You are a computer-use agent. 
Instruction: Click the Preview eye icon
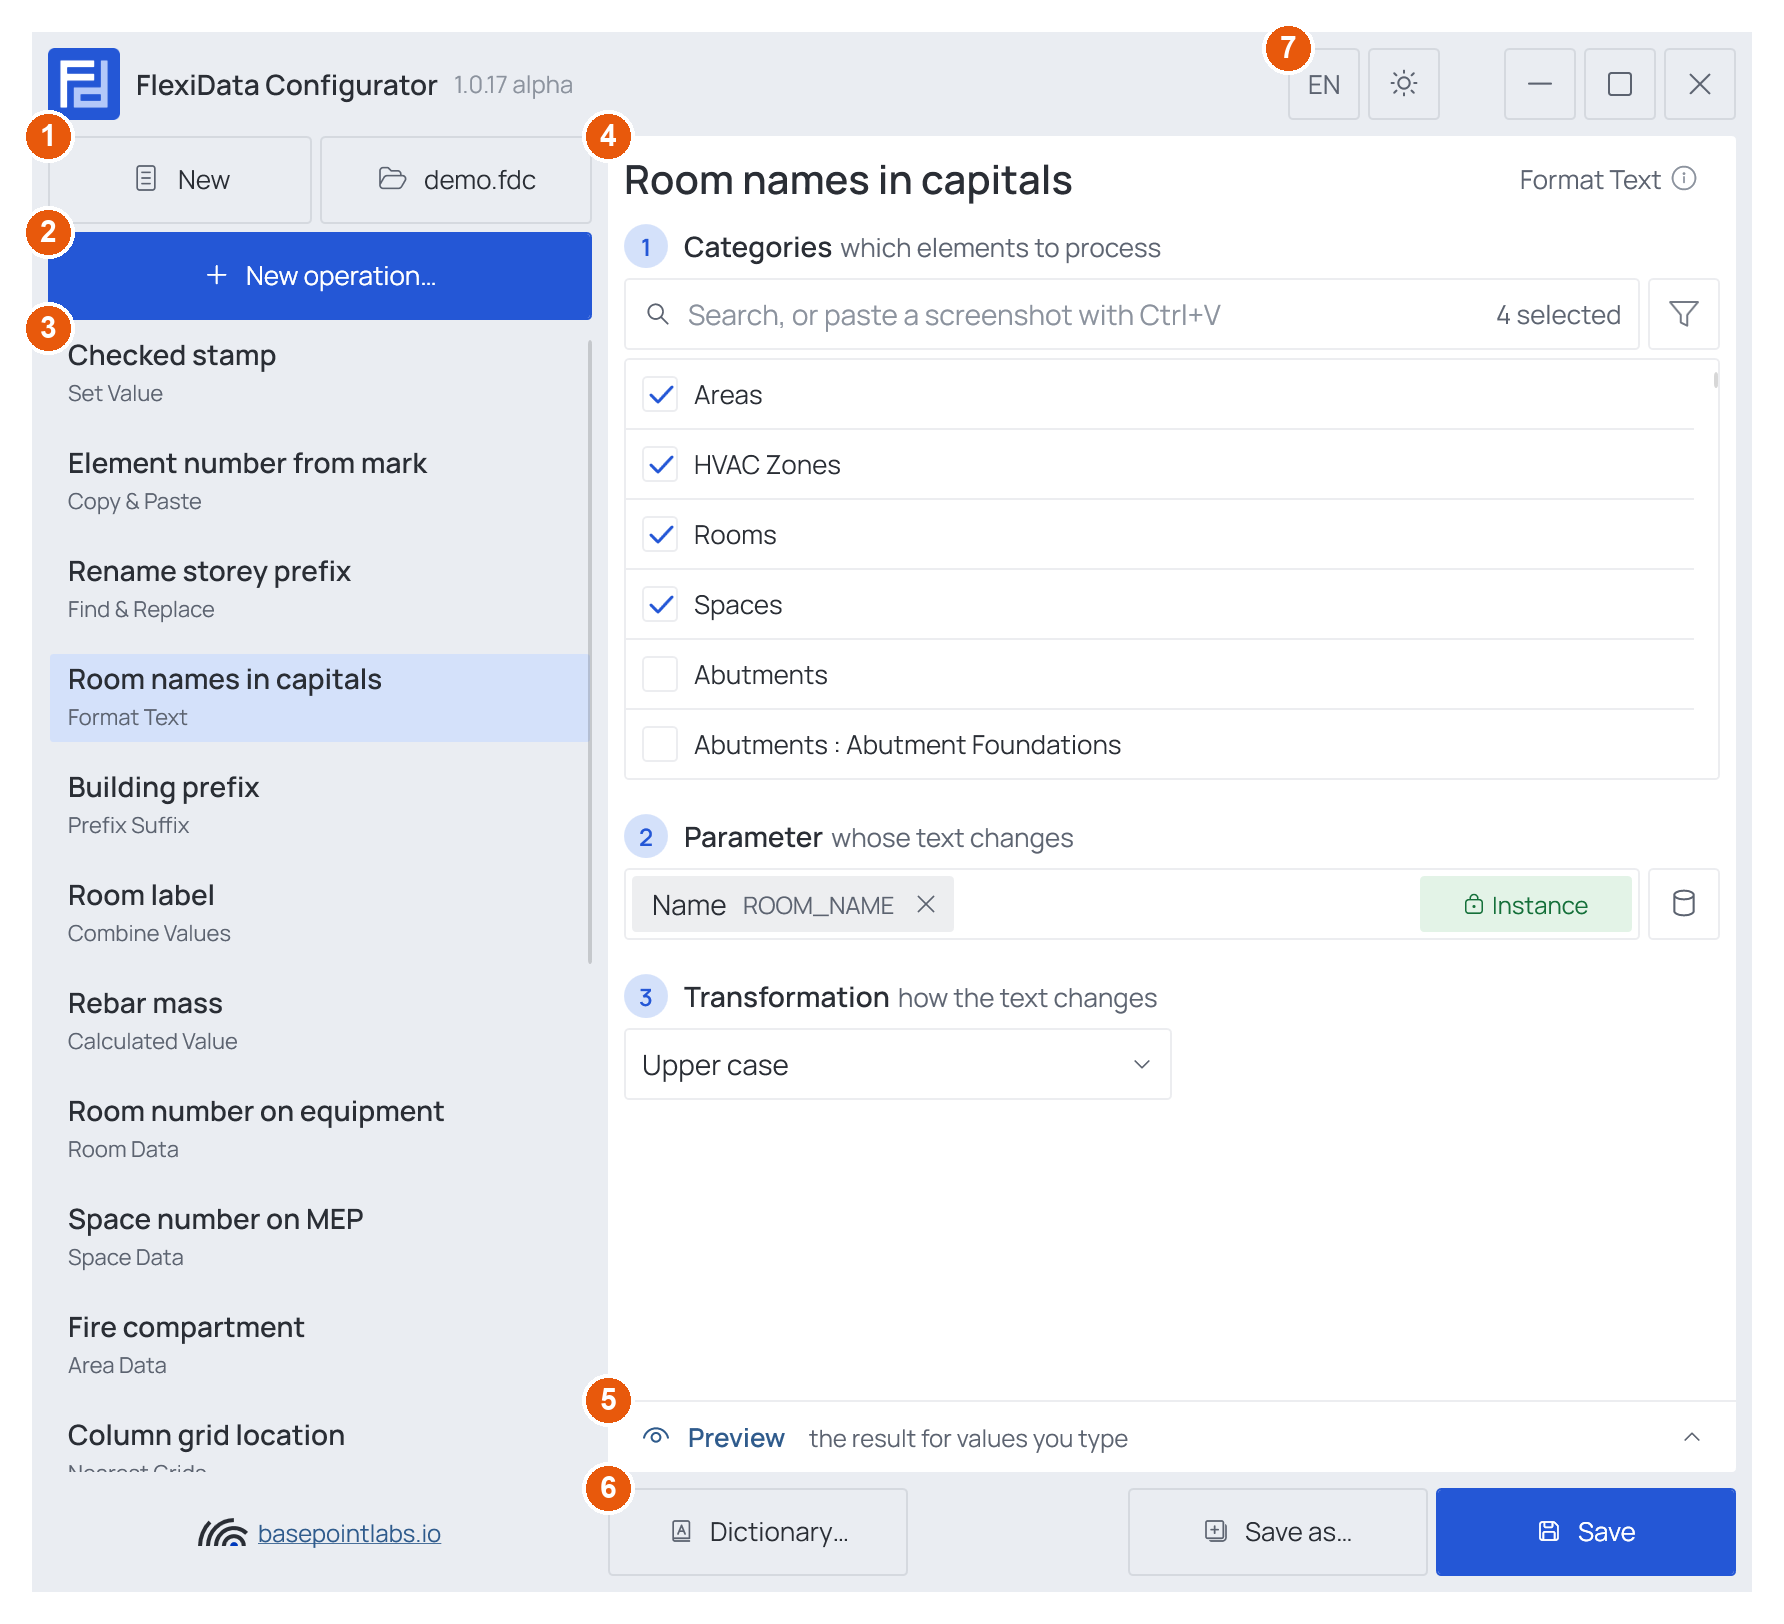(x=656, y=1437)
